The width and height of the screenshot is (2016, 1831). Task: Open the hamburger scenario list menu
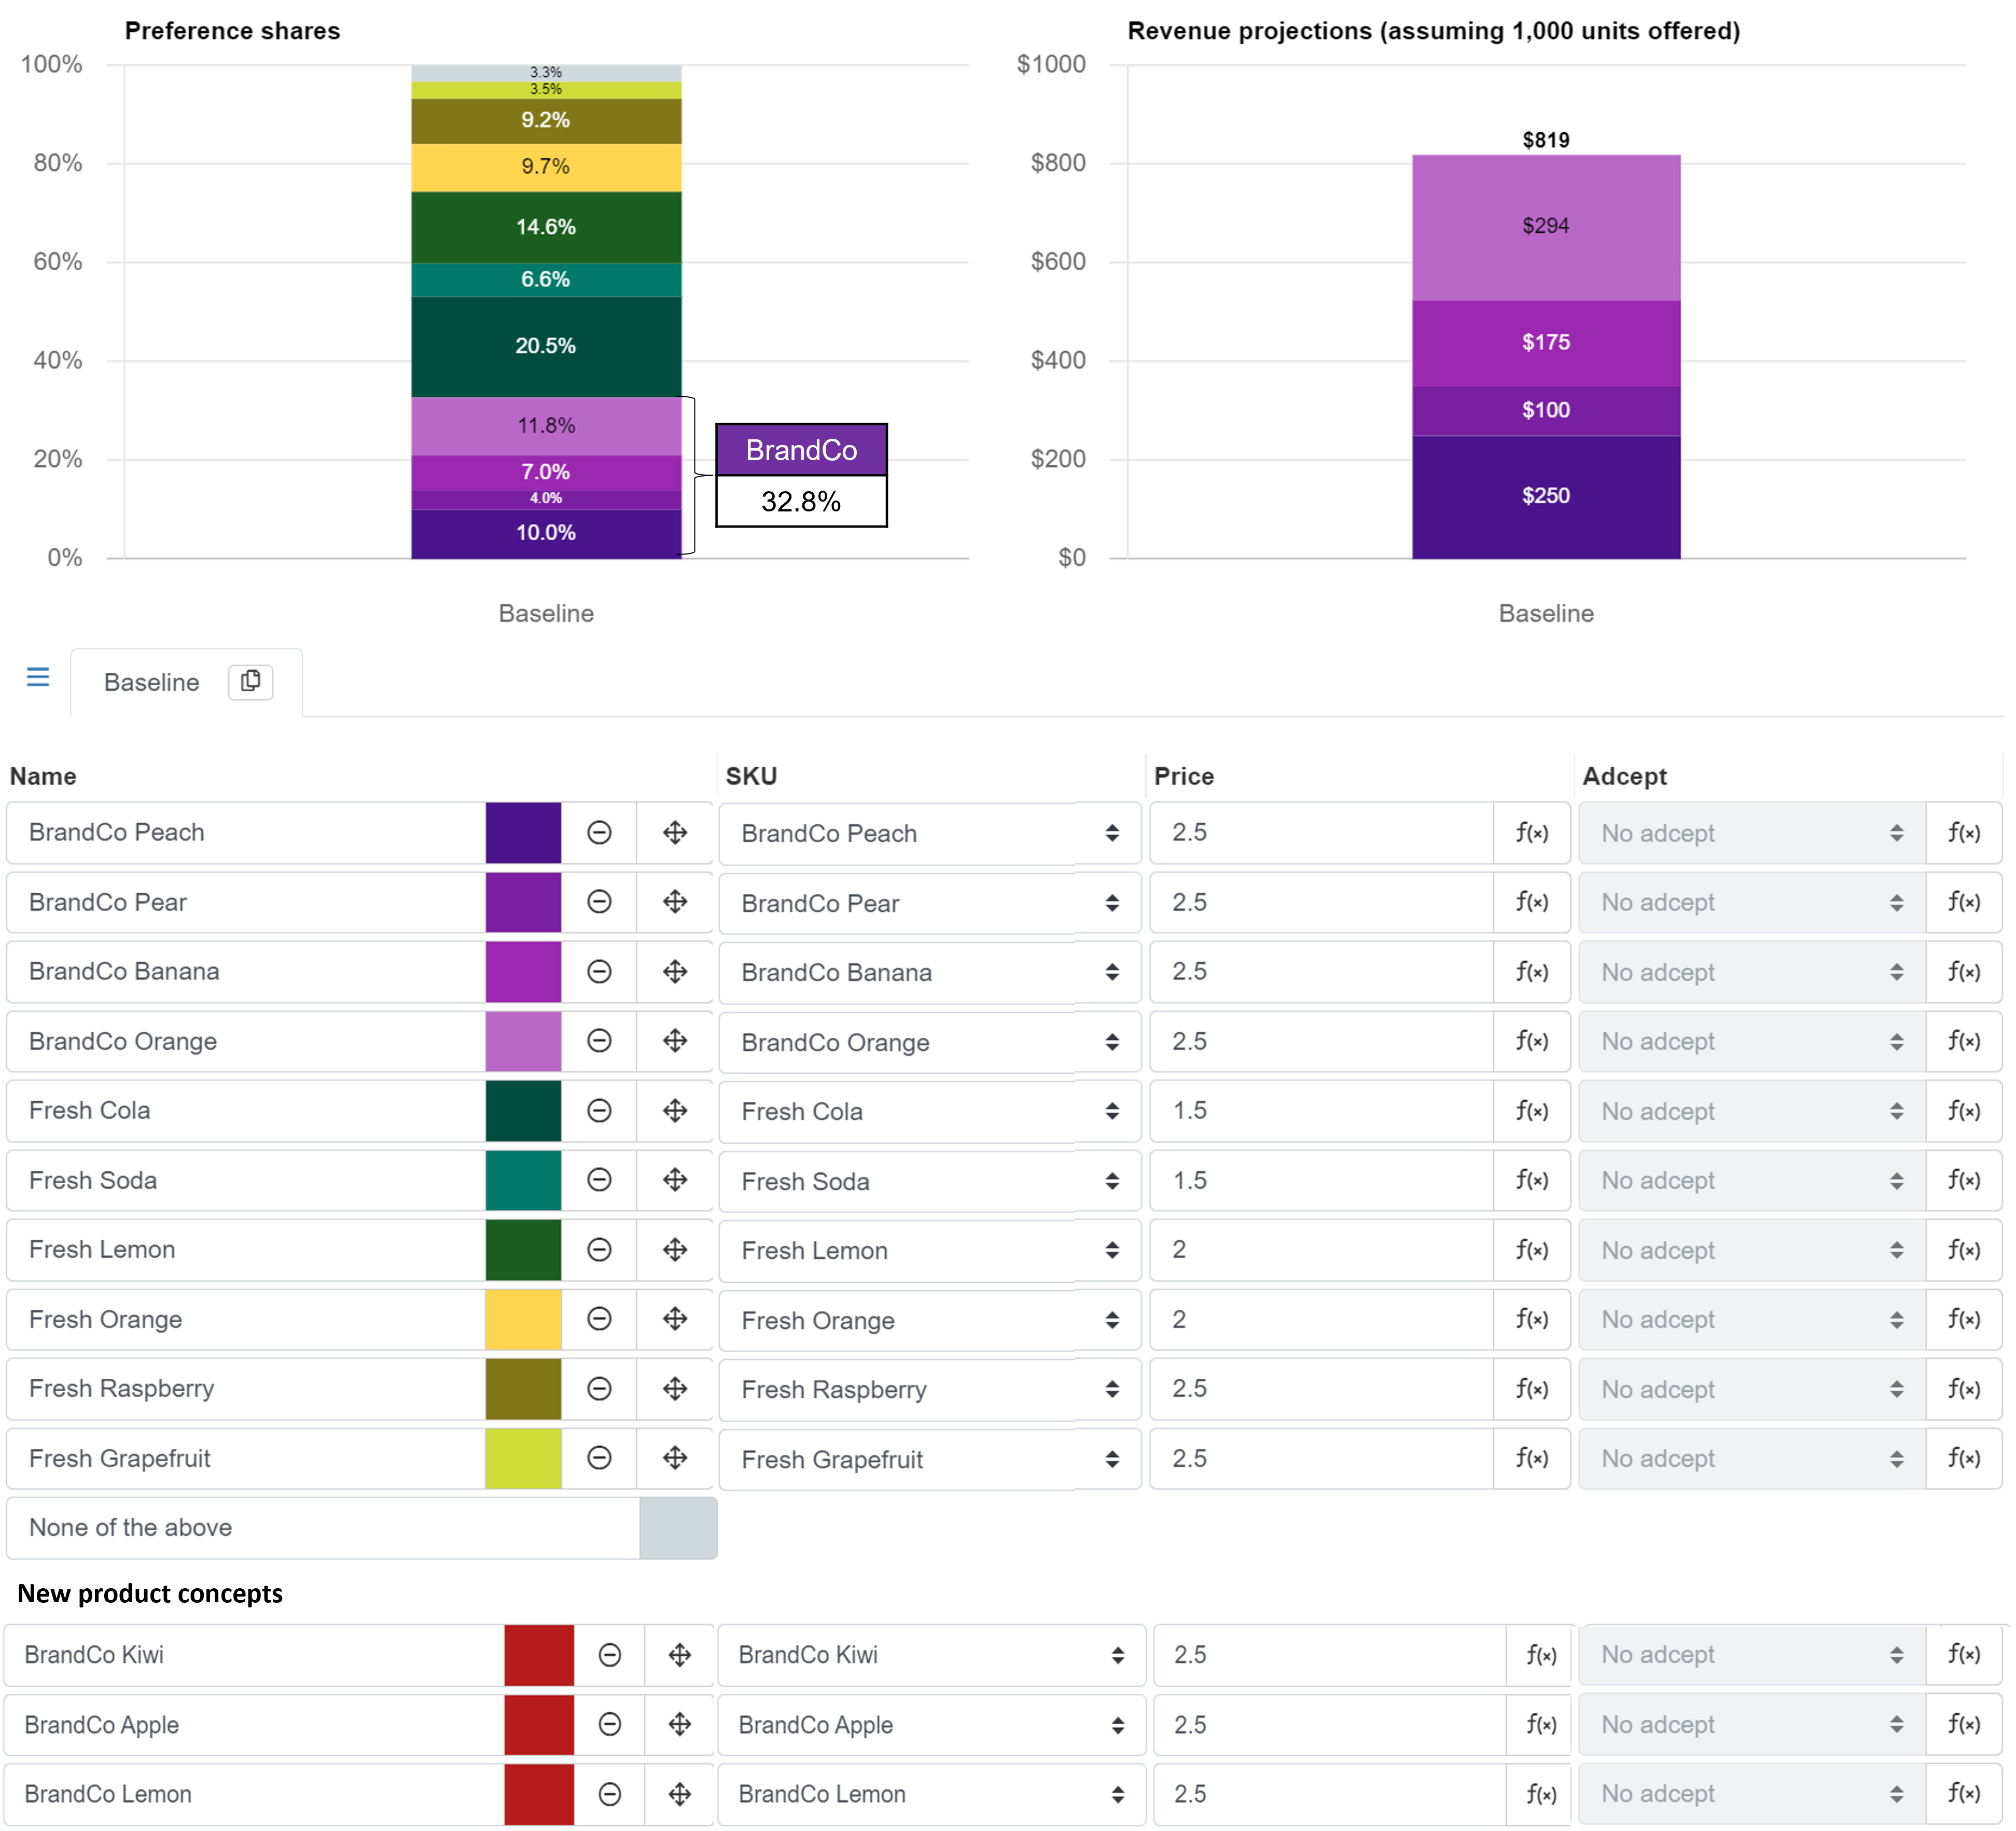(x=38, y=678)
